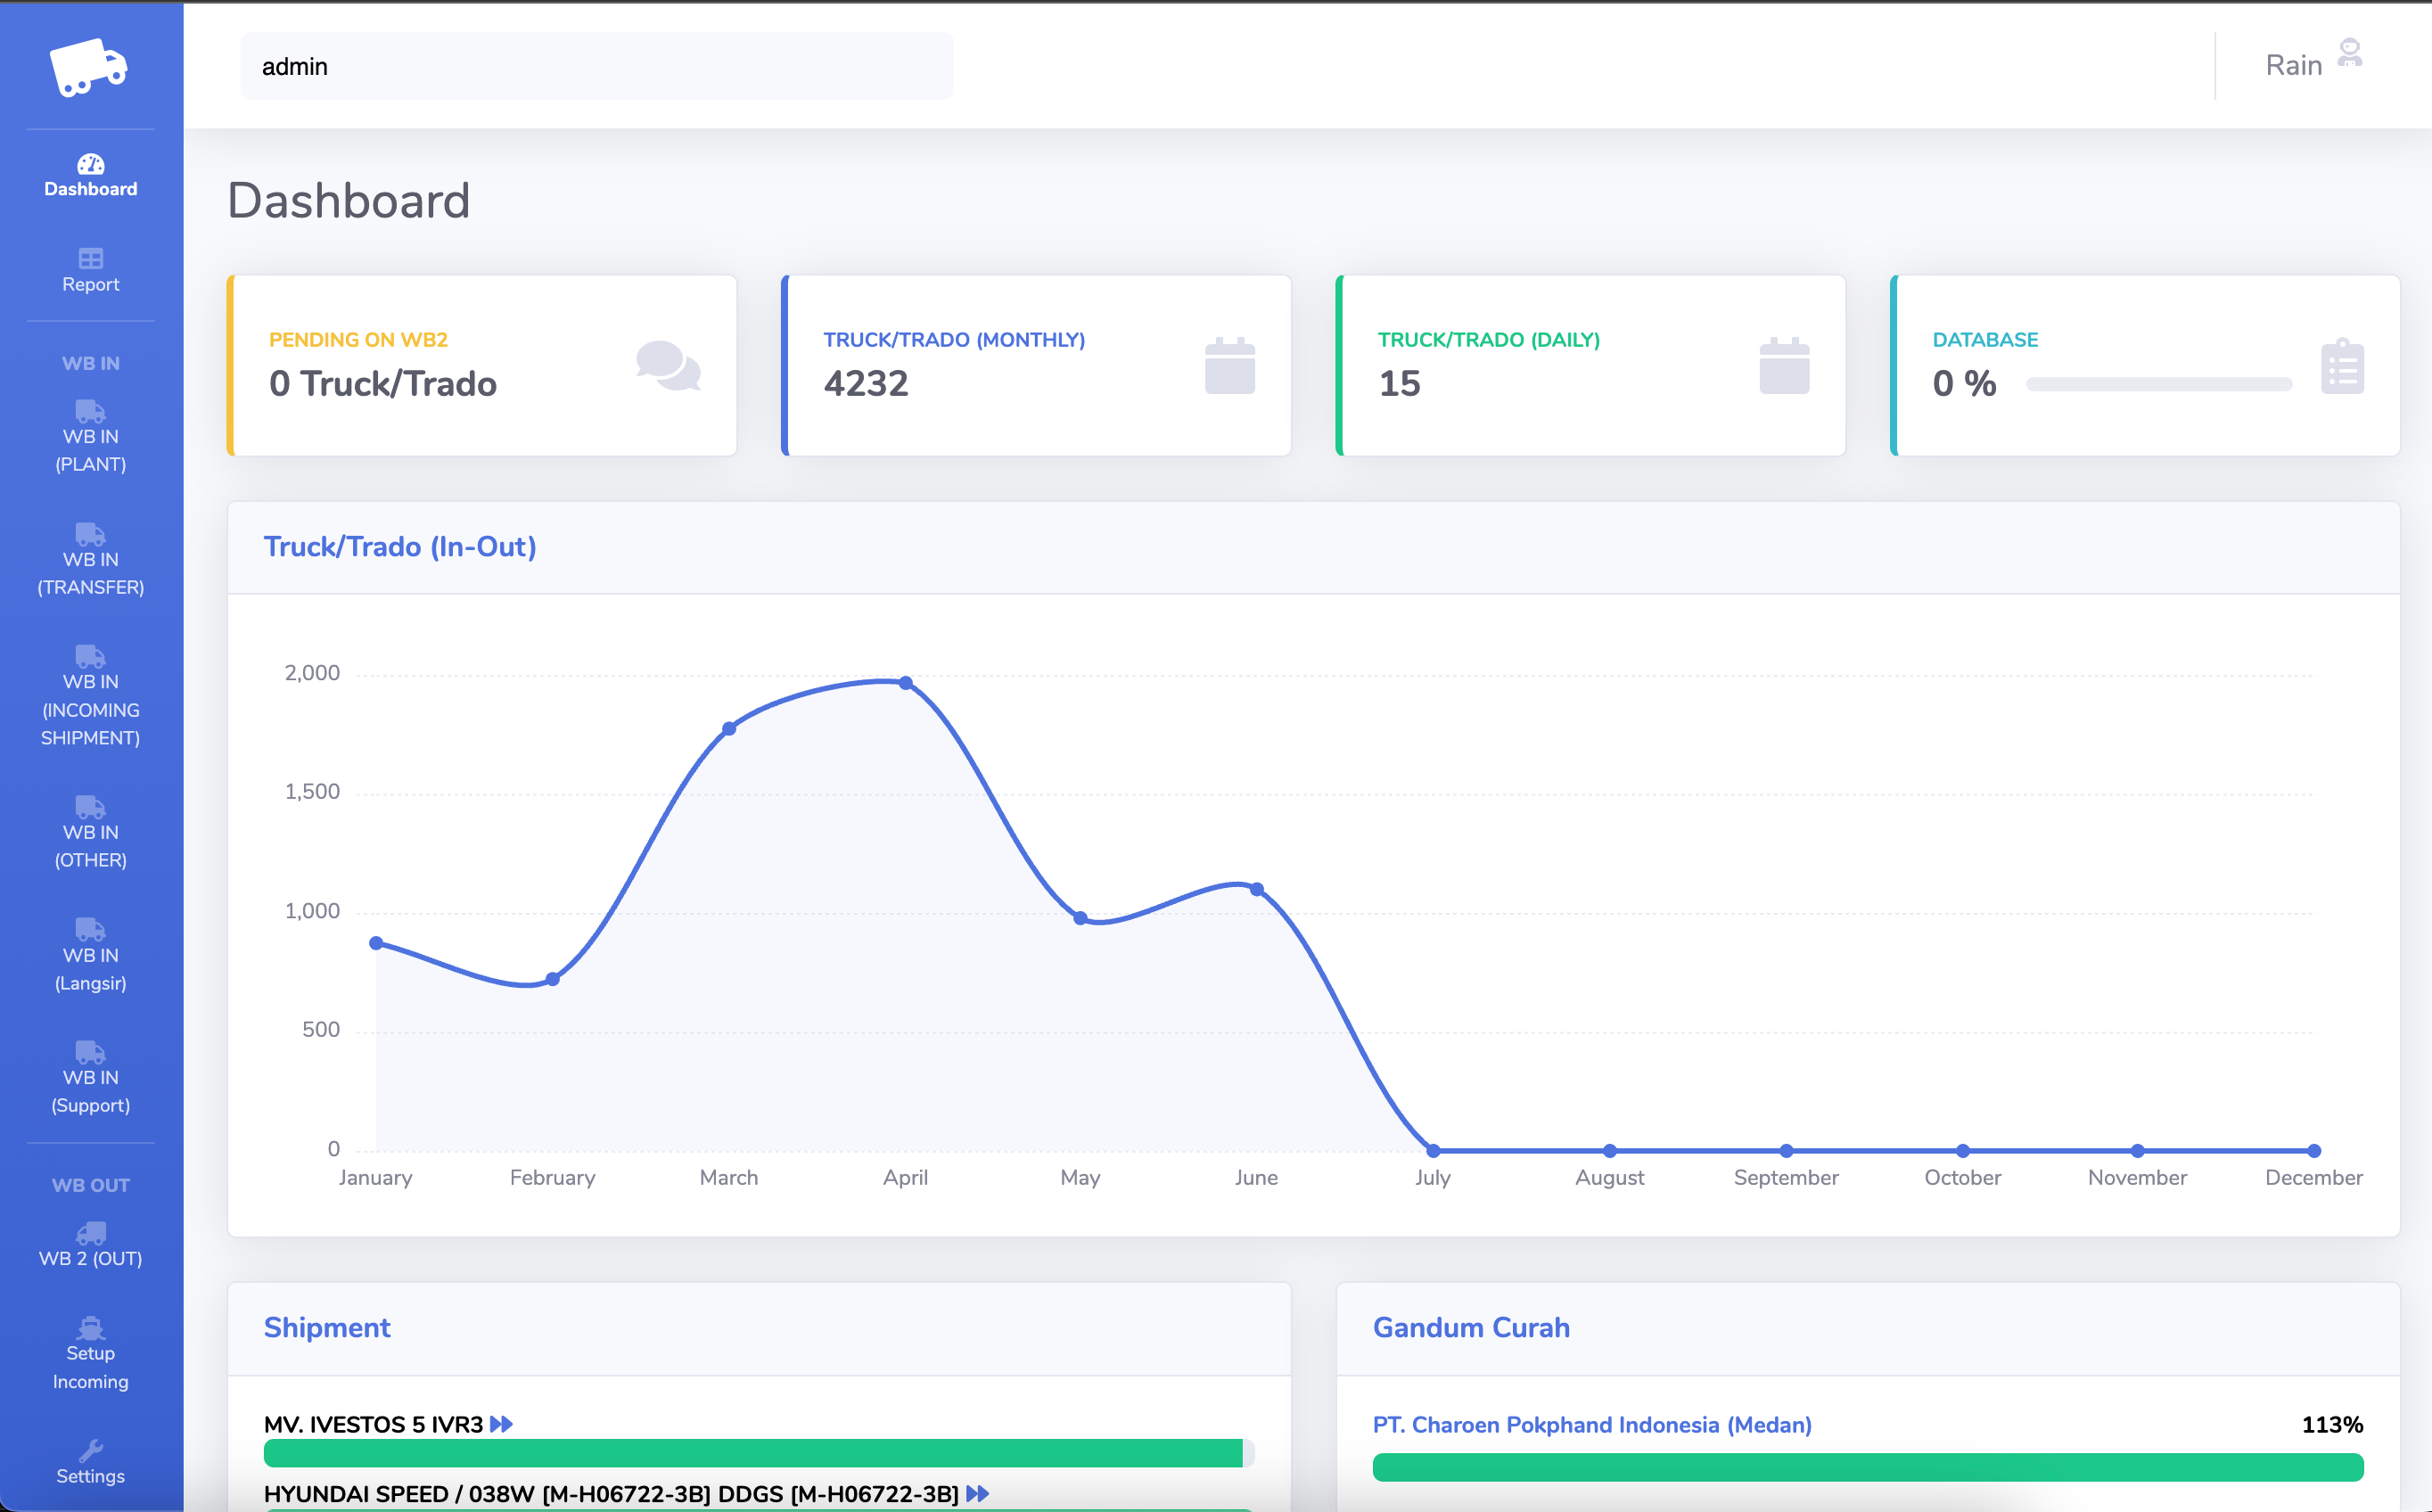Select the WB IN (PLANT) truck icon
This screenshot has width=2432, height=1512.
pos(91,410)
